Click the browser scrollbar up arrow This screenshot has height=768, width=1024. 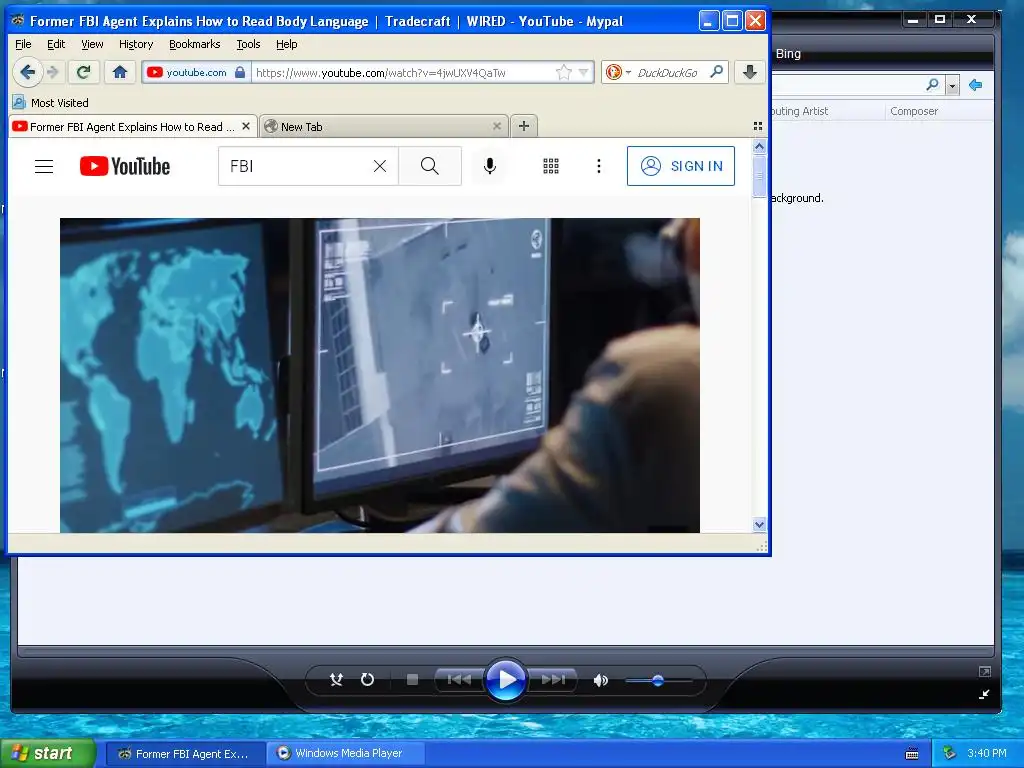(x=759, y=147)
